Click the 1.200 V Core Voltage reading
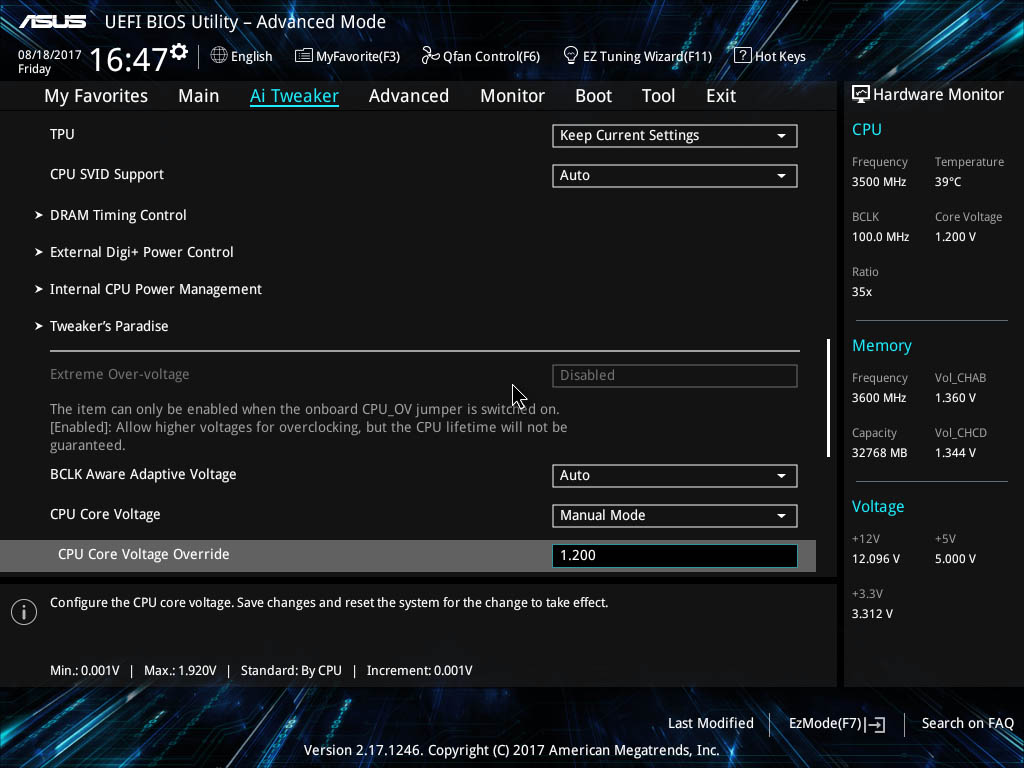The height and width of the screenshot is (768, 1024). [955, 237]
